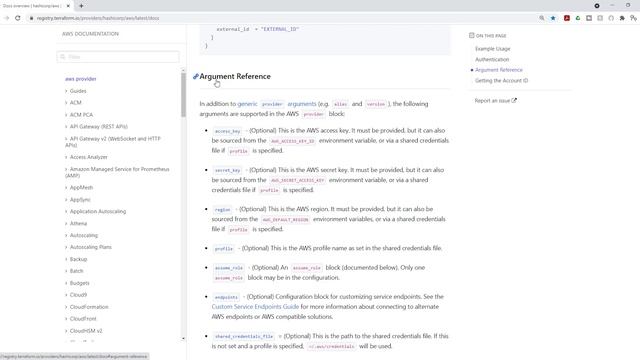Viewport: 640px width, 360px height.
Task: Open the Report an issue link
Action: (496, 100)
